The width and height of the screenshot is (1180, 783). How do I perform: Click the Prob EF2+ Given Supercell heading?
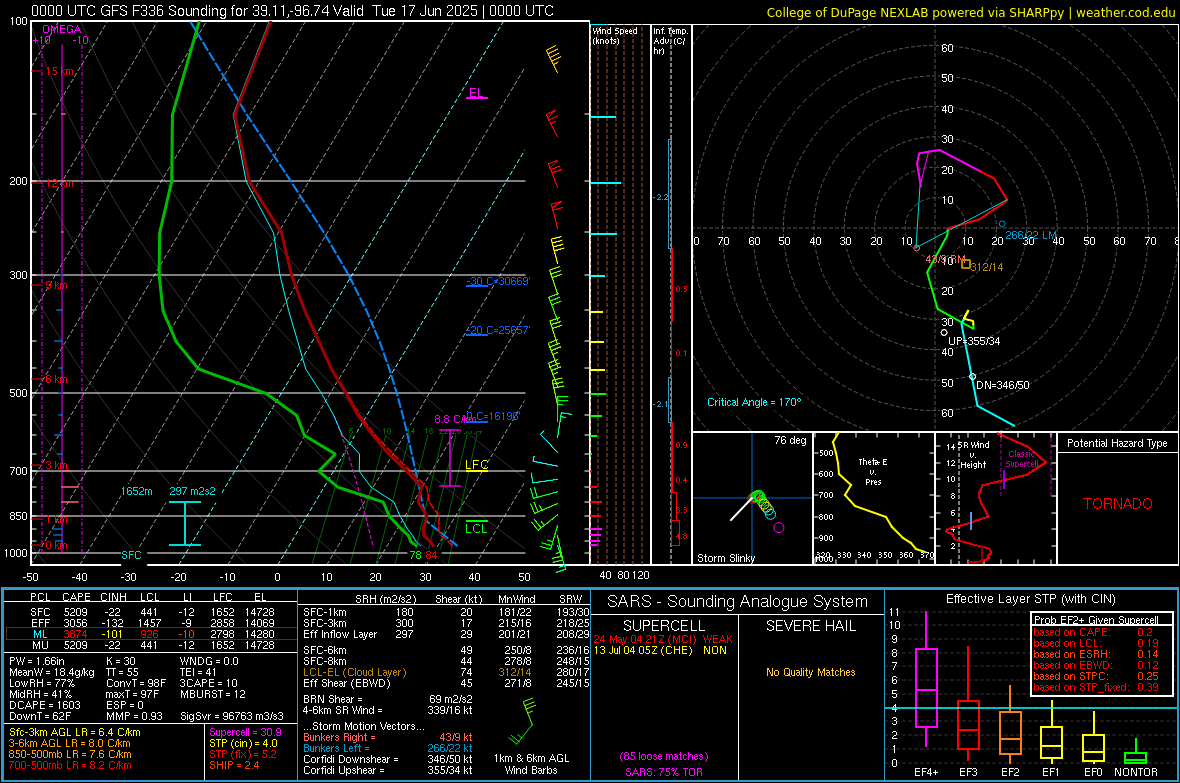pyautogui.click(x=1096, y=620)
